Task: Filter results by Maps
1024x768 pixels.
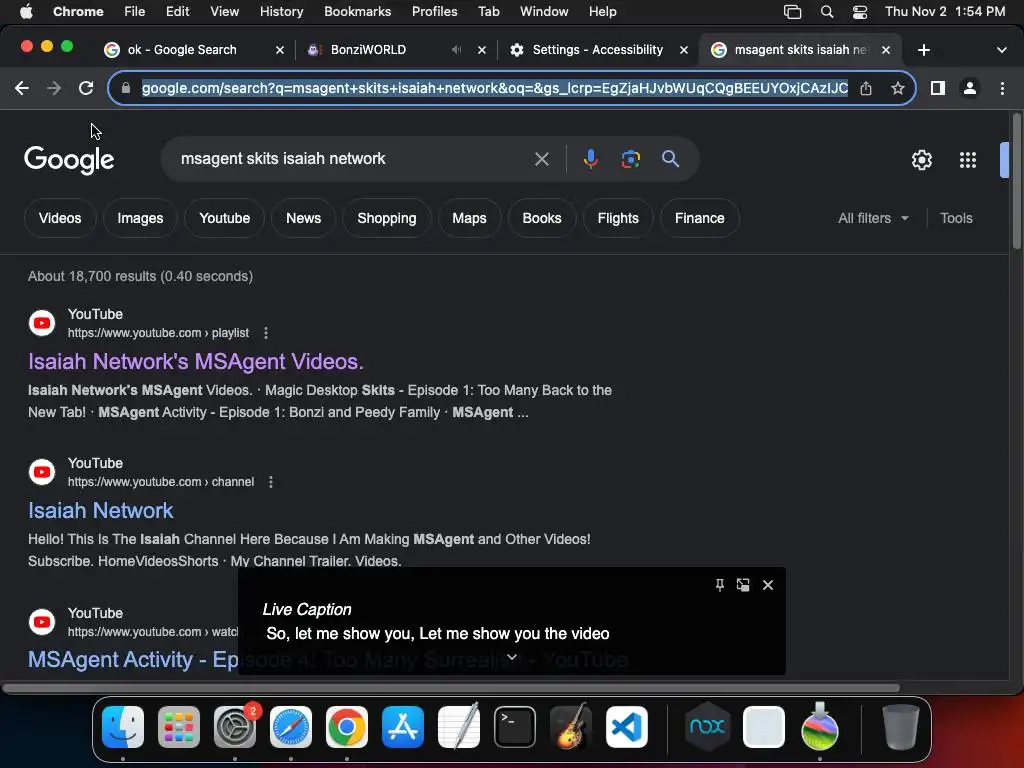Action: pyautogui.click(x=470, y=218)
